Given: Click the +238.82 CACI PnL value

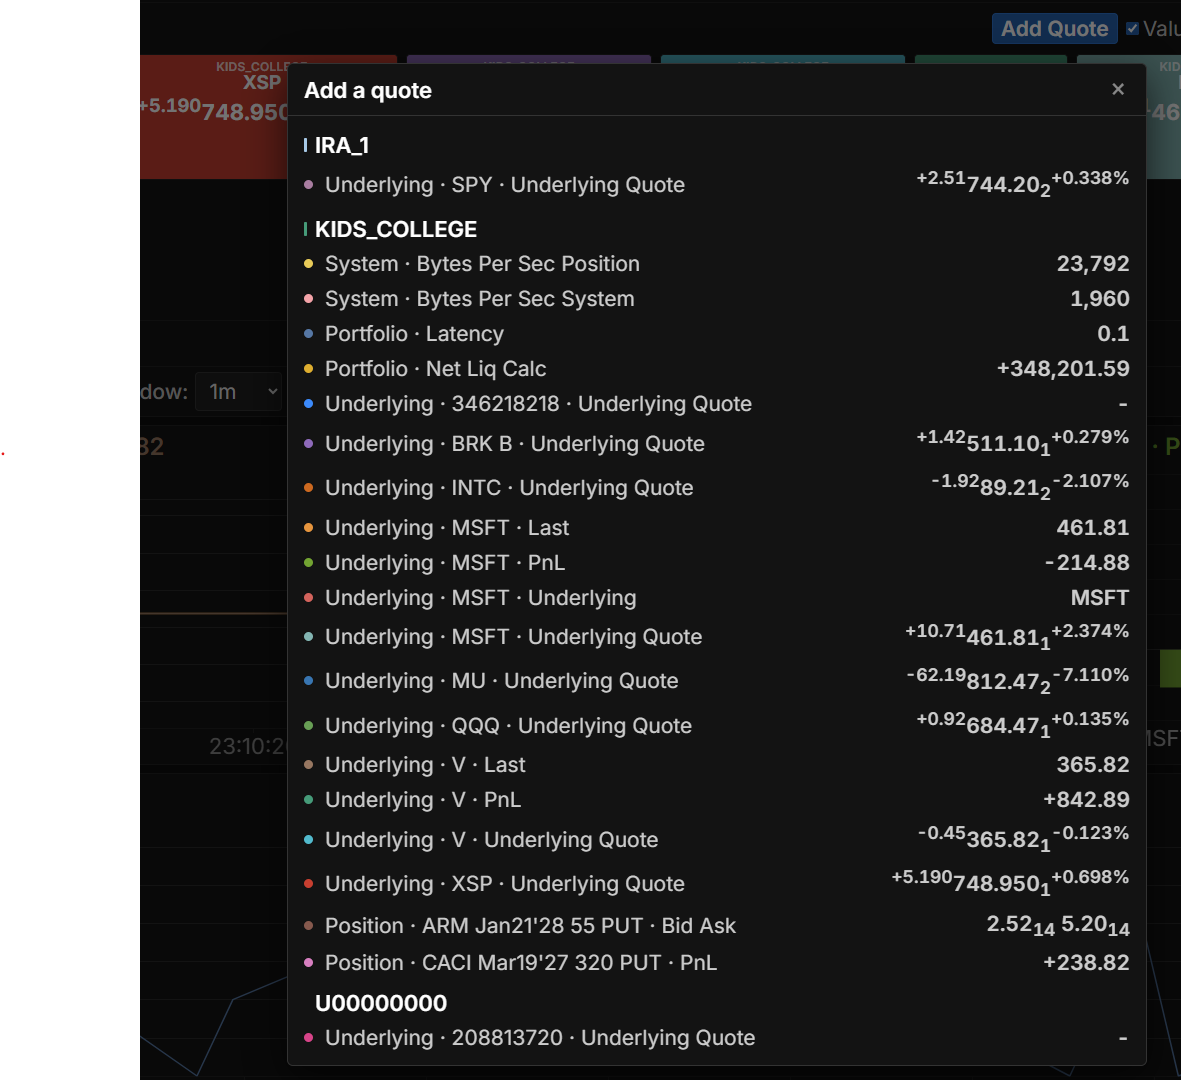Looking at the screenshot, I should (x=1086, y=963).
